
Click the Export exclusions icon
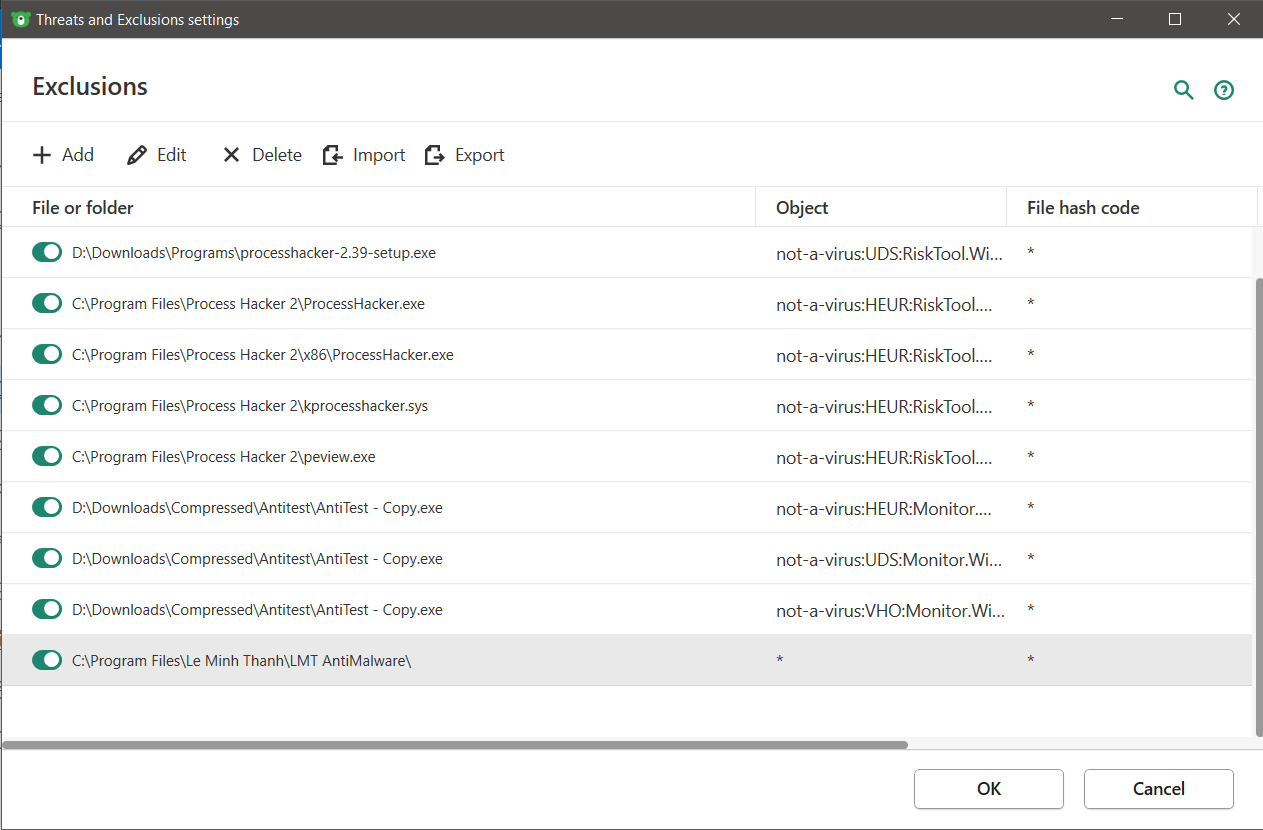coord(435,155)
